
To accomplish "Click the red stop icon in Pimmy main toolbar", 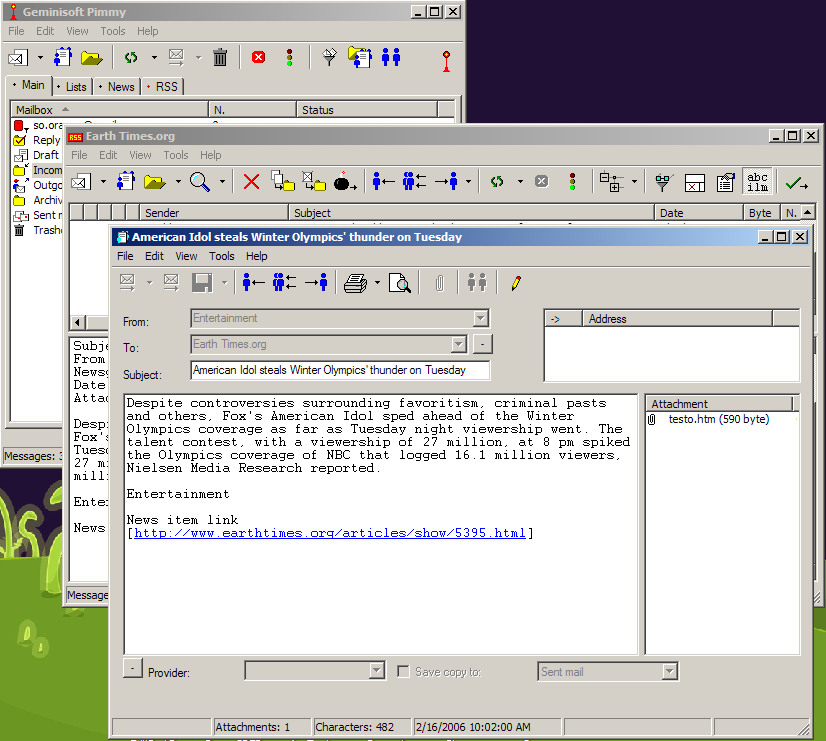I will coord(258,57).
